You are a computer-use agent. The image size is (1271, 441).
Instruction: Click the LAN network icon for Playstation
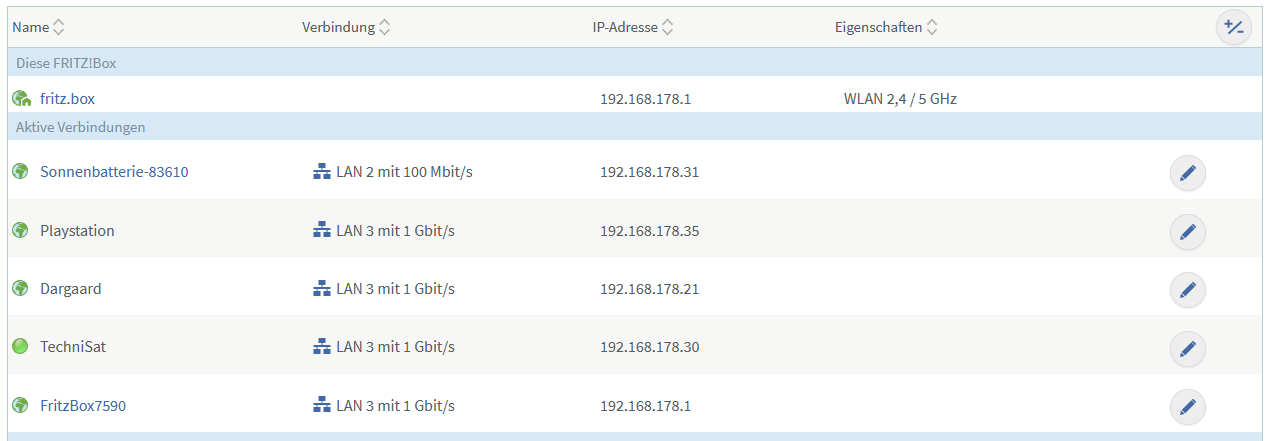point(321,231)
